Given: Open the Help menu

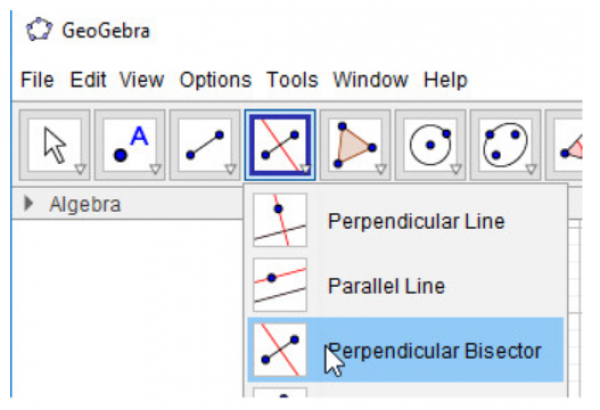Looking at the screenshot, I should [445, 80].
